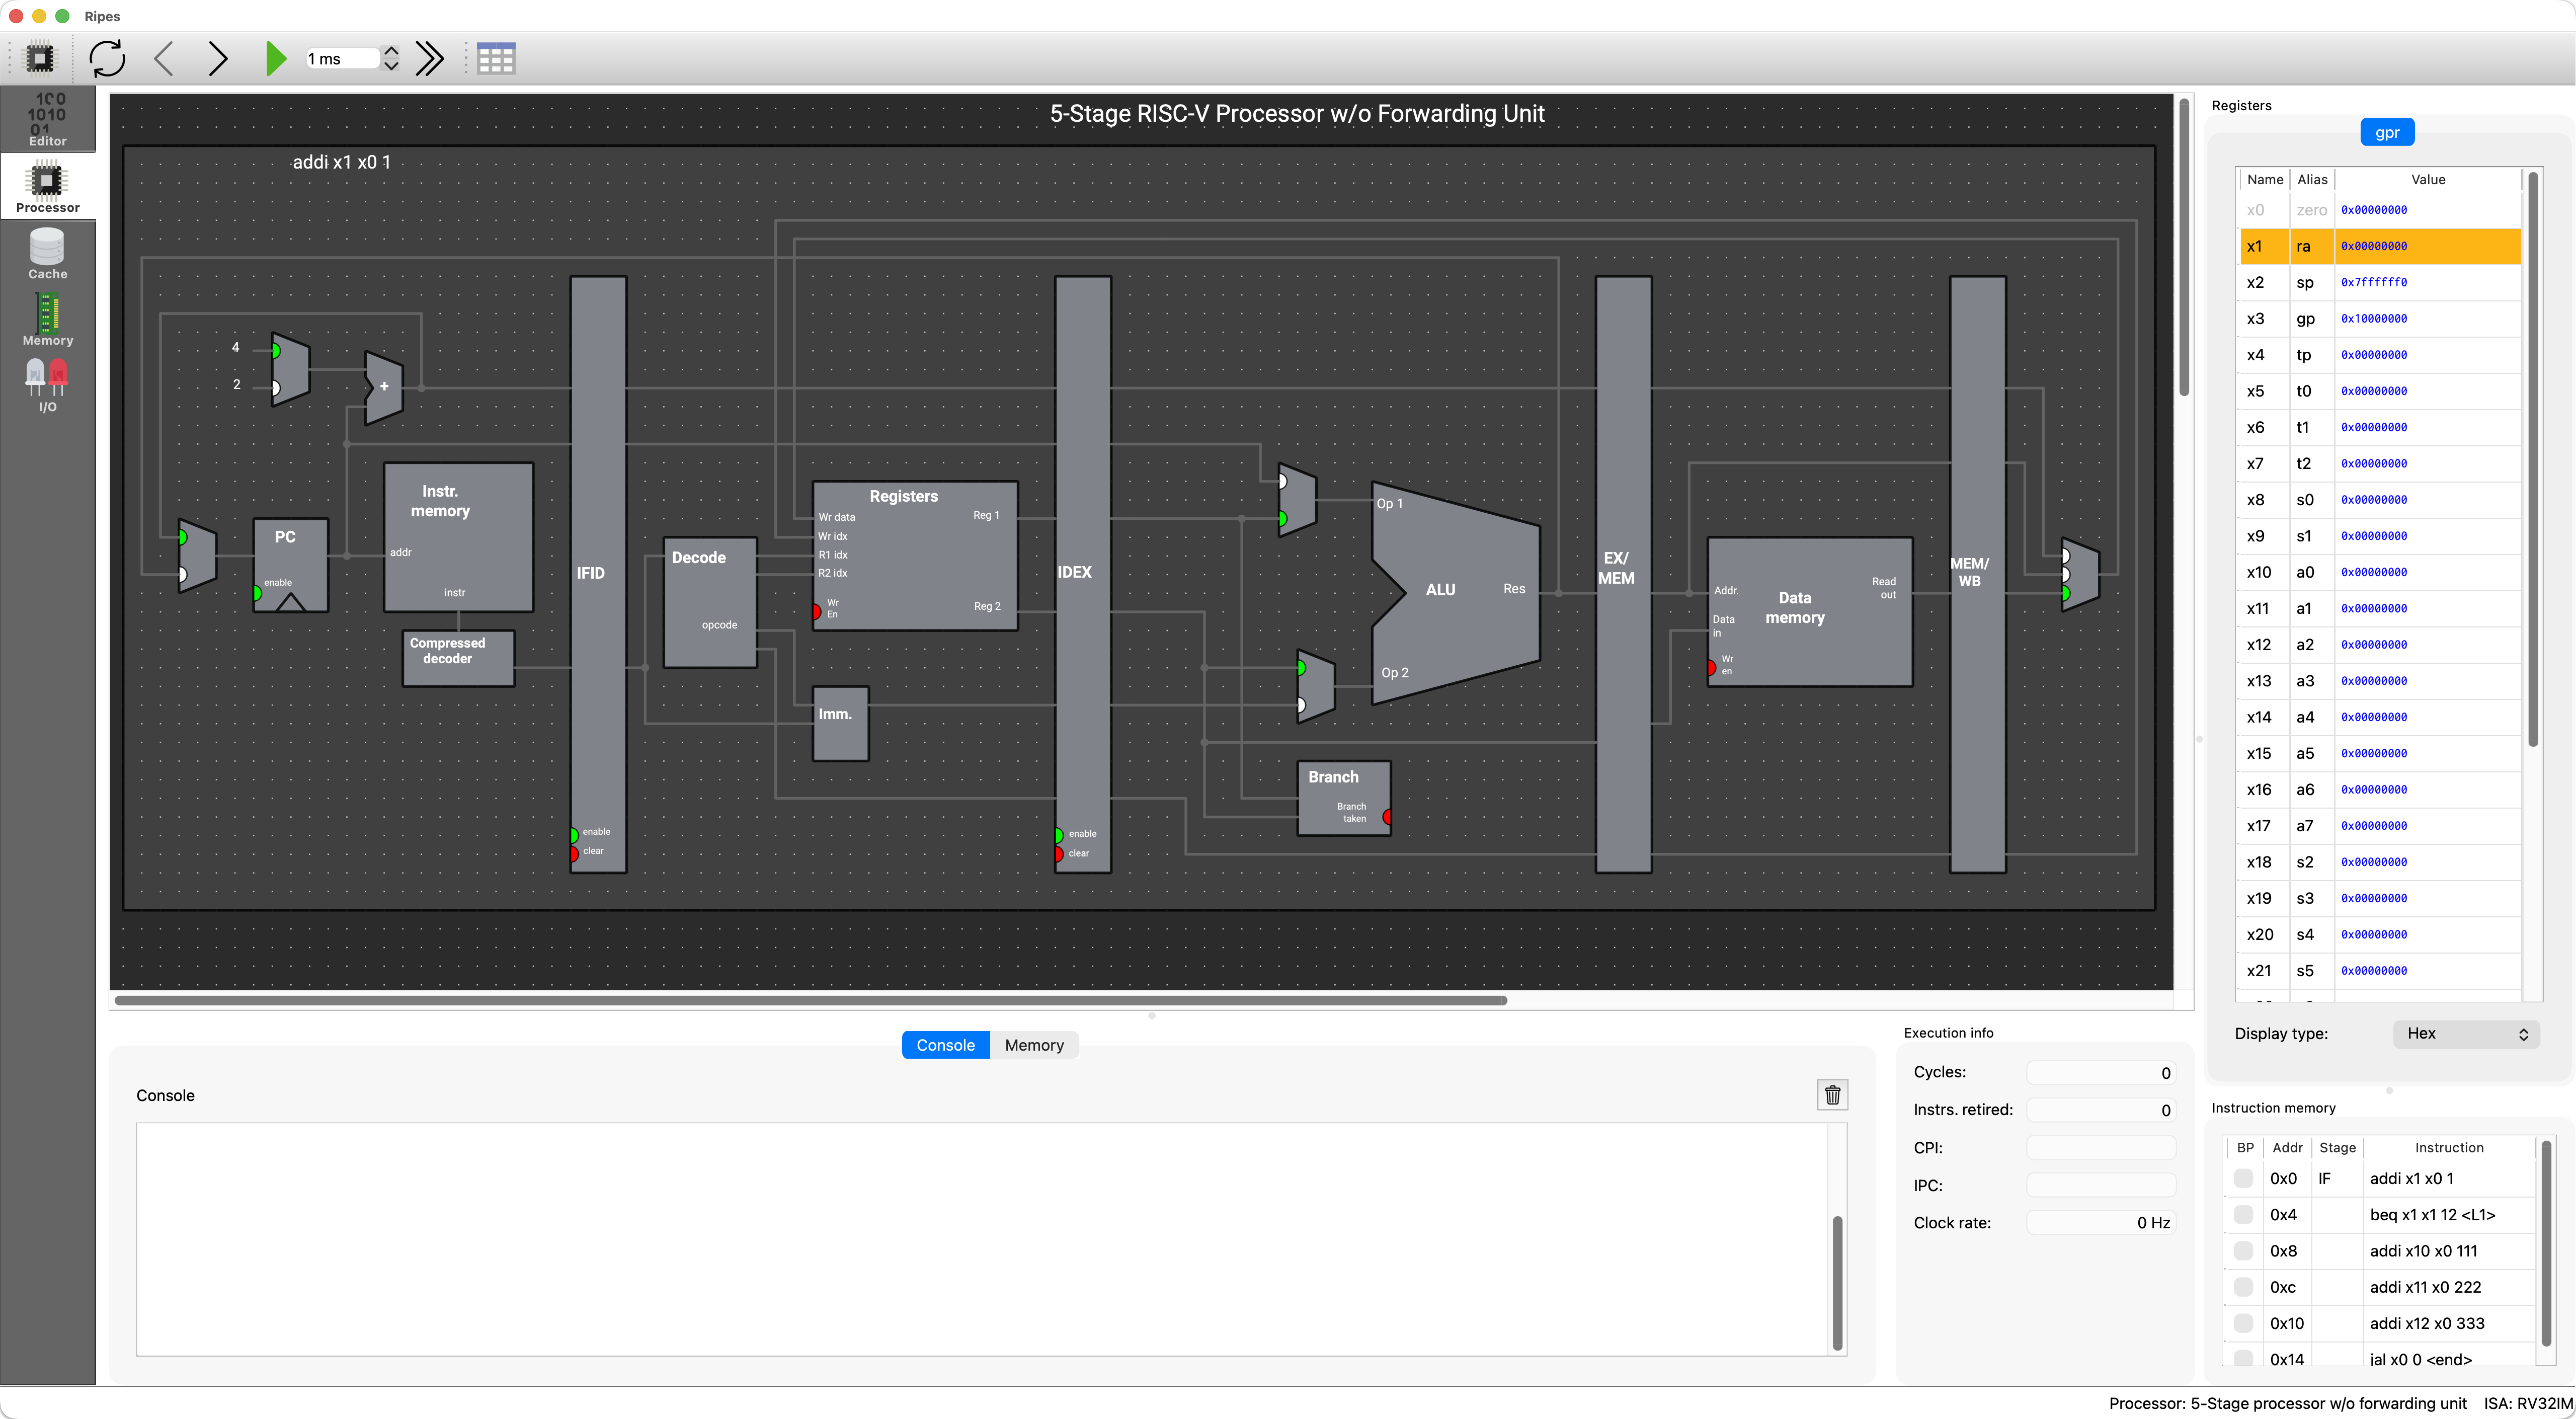The image size is (2576, 1419).
Task: Click the Branch unit block
Action: click(x=1343, y=798)
